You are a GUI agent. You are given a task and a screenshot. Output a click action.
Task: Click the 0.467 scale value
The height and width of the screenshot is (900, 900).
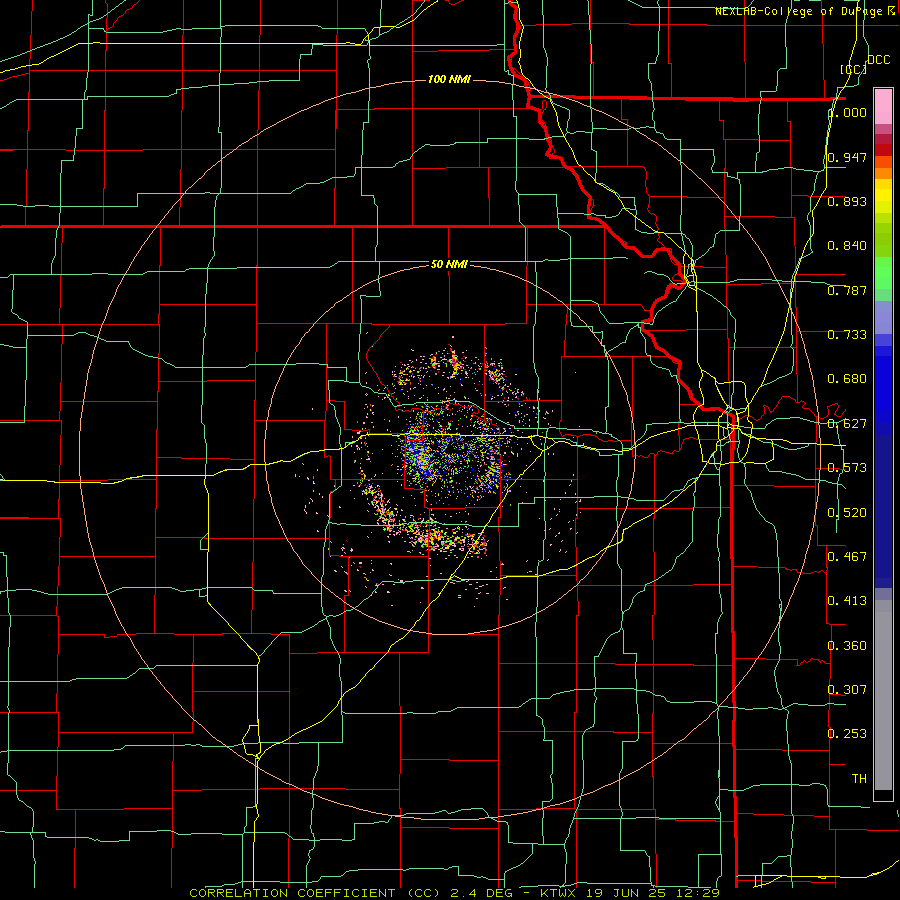pyautogui.click(x=847, y=557)
